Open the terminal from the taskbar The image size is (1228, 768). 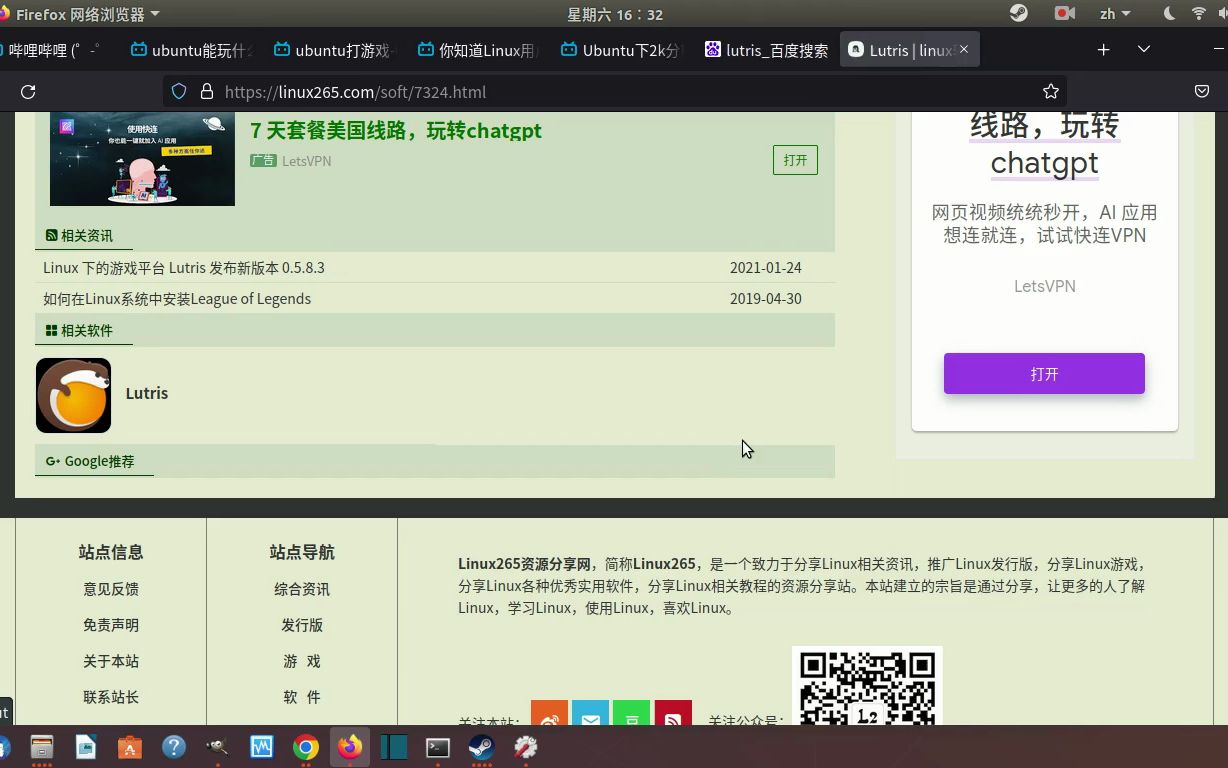pos(437,747)
